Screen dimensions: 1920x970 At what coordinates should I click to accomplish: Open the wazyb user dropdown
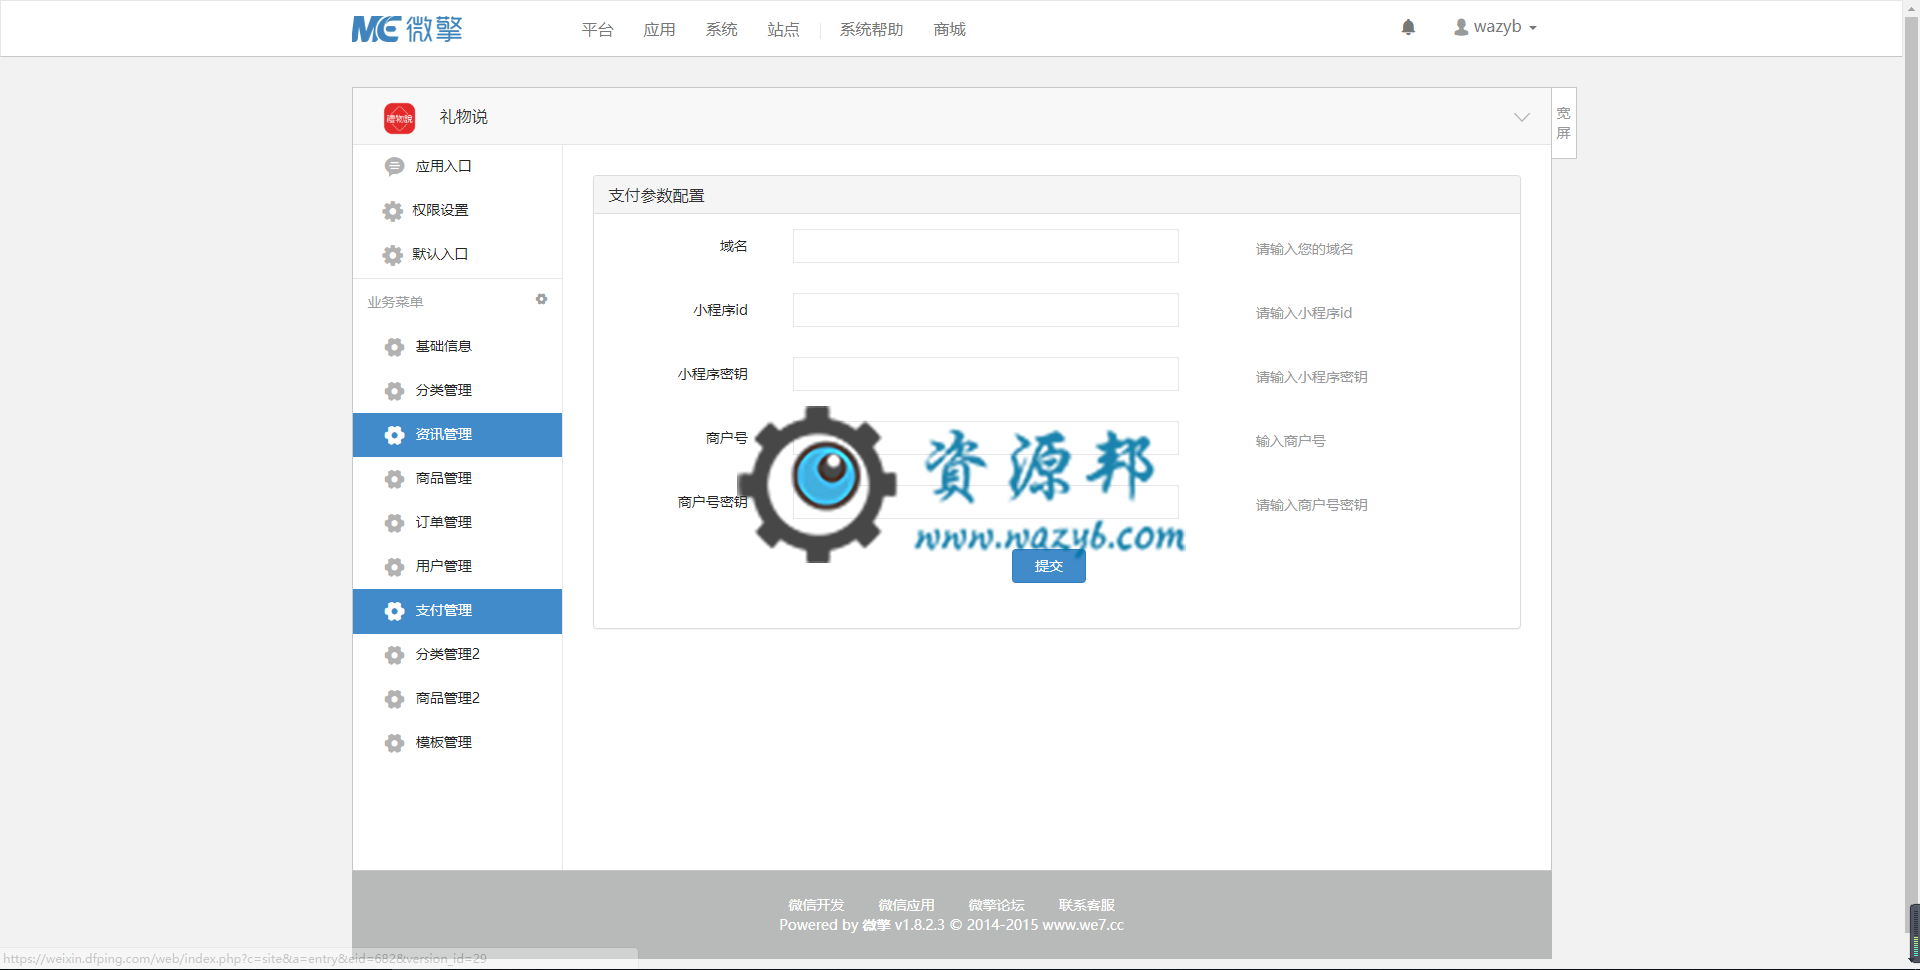point(1495,27)
